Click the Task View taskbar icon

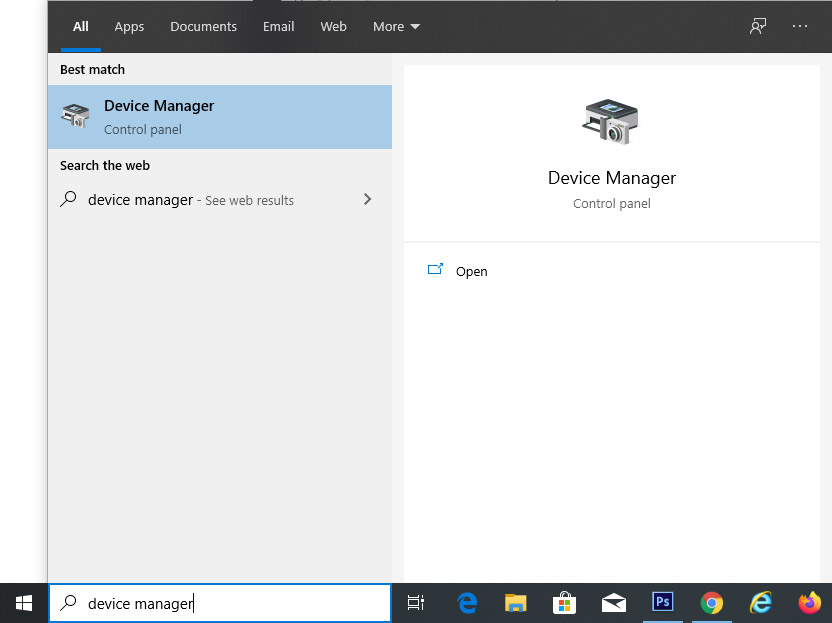pyautogui.click(x=416, y=603)
